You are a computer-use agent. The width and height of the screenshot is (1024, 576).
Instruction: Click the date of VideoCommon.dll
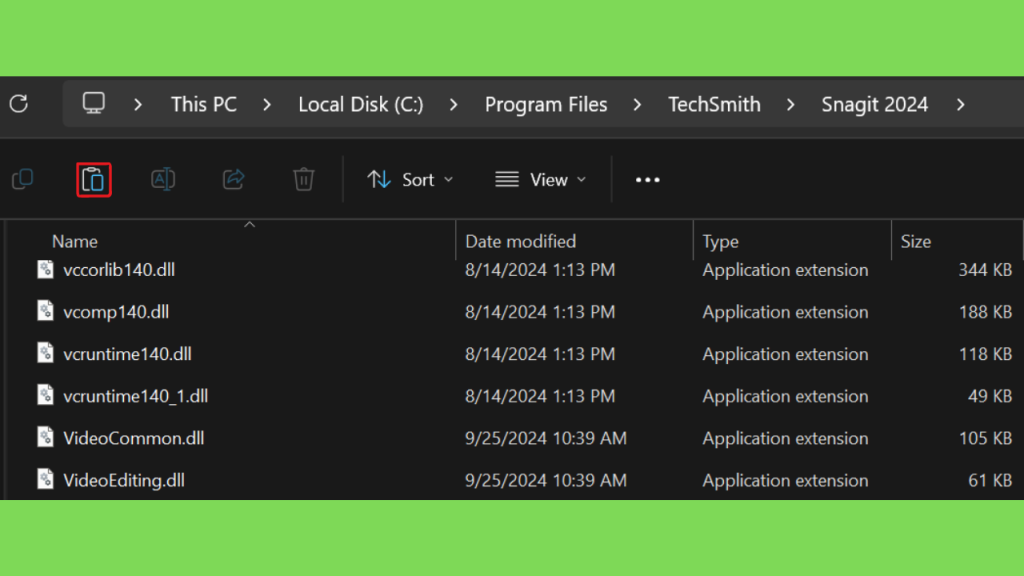[545, 438]
